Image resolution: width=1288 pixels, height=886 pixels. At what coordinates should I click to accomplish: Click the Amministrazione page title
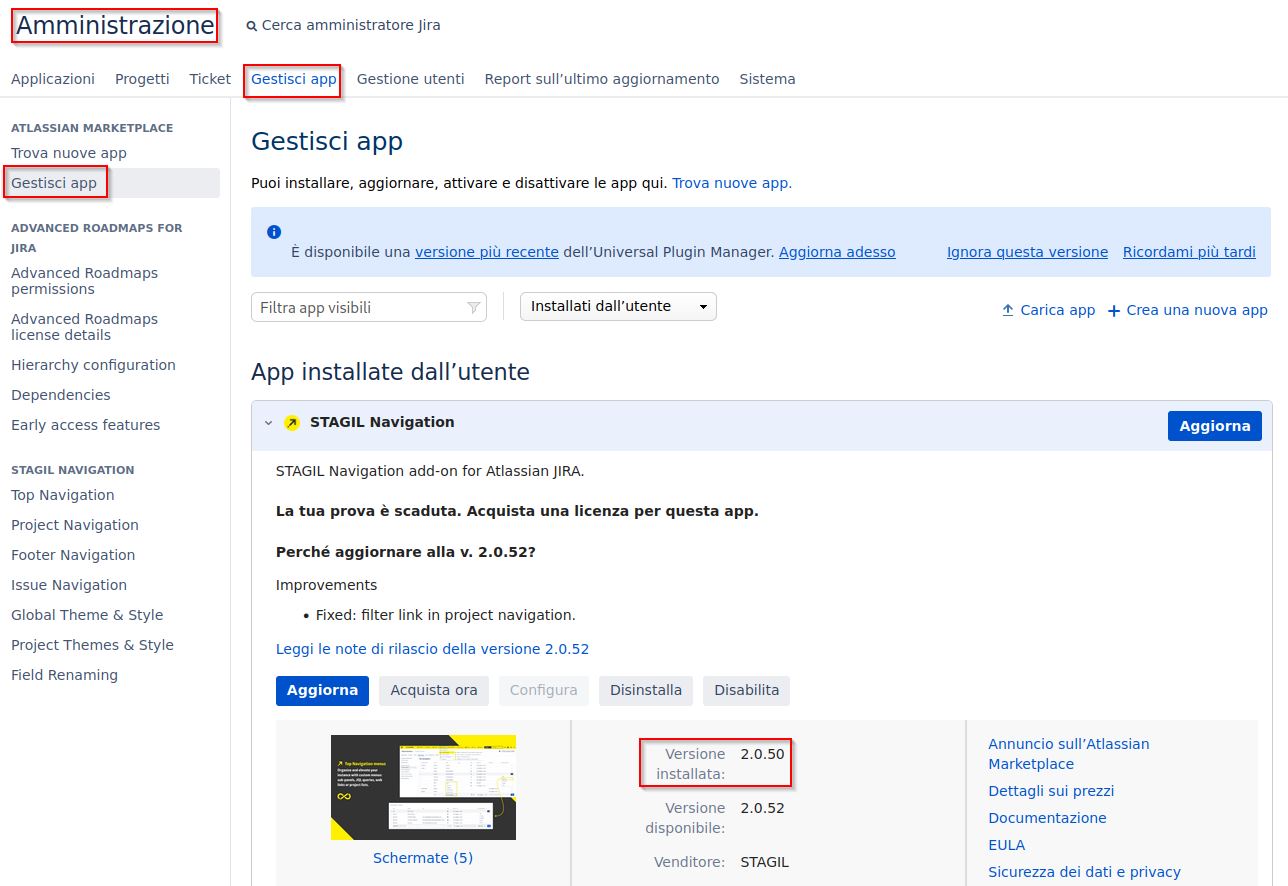(115, 26)
